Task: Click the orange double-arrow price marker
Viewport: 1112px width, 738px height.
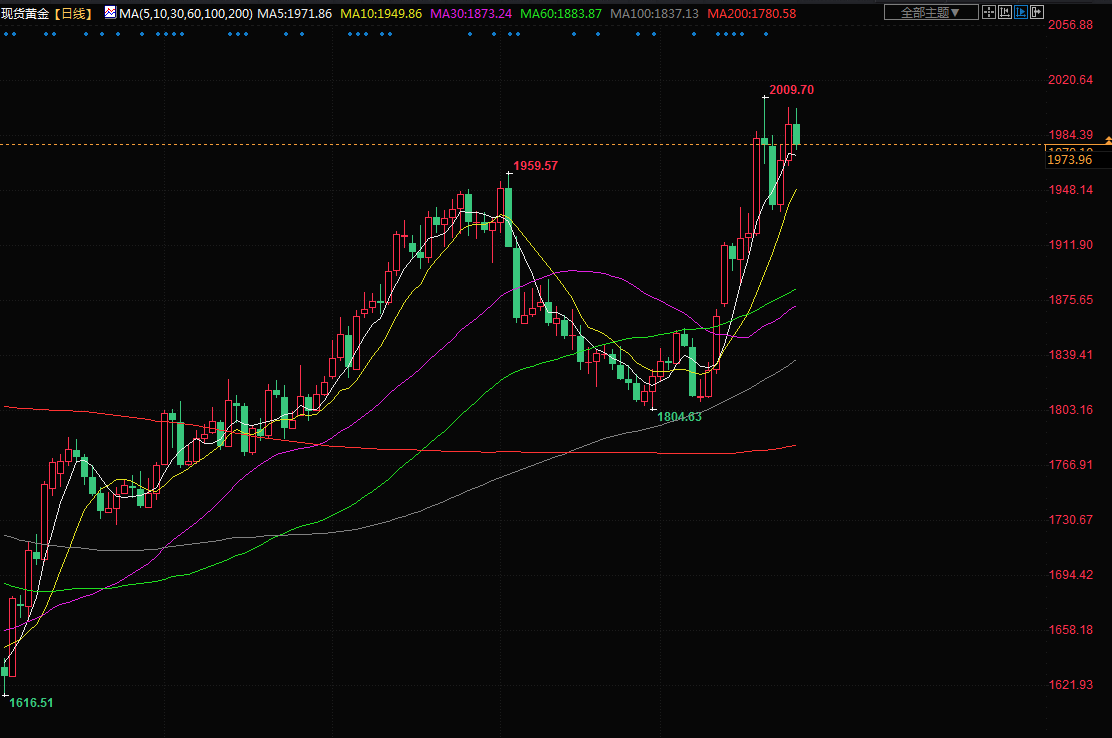Action: click(x=1107, y=141)
